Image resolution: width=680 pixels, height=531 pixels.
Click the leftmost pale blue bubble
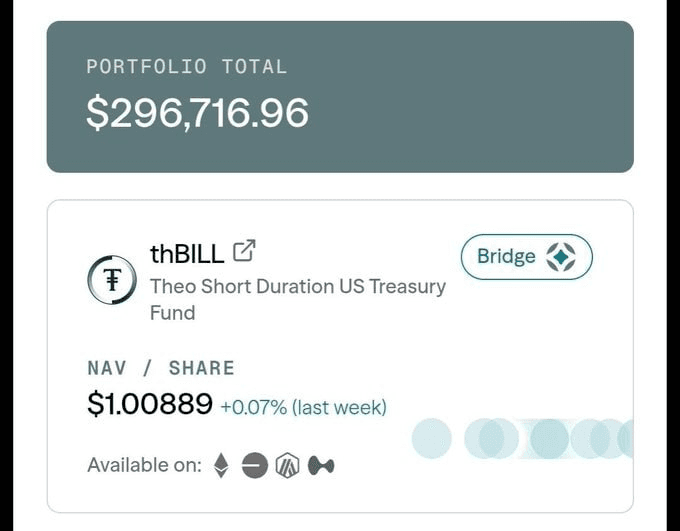coord(431,439)
